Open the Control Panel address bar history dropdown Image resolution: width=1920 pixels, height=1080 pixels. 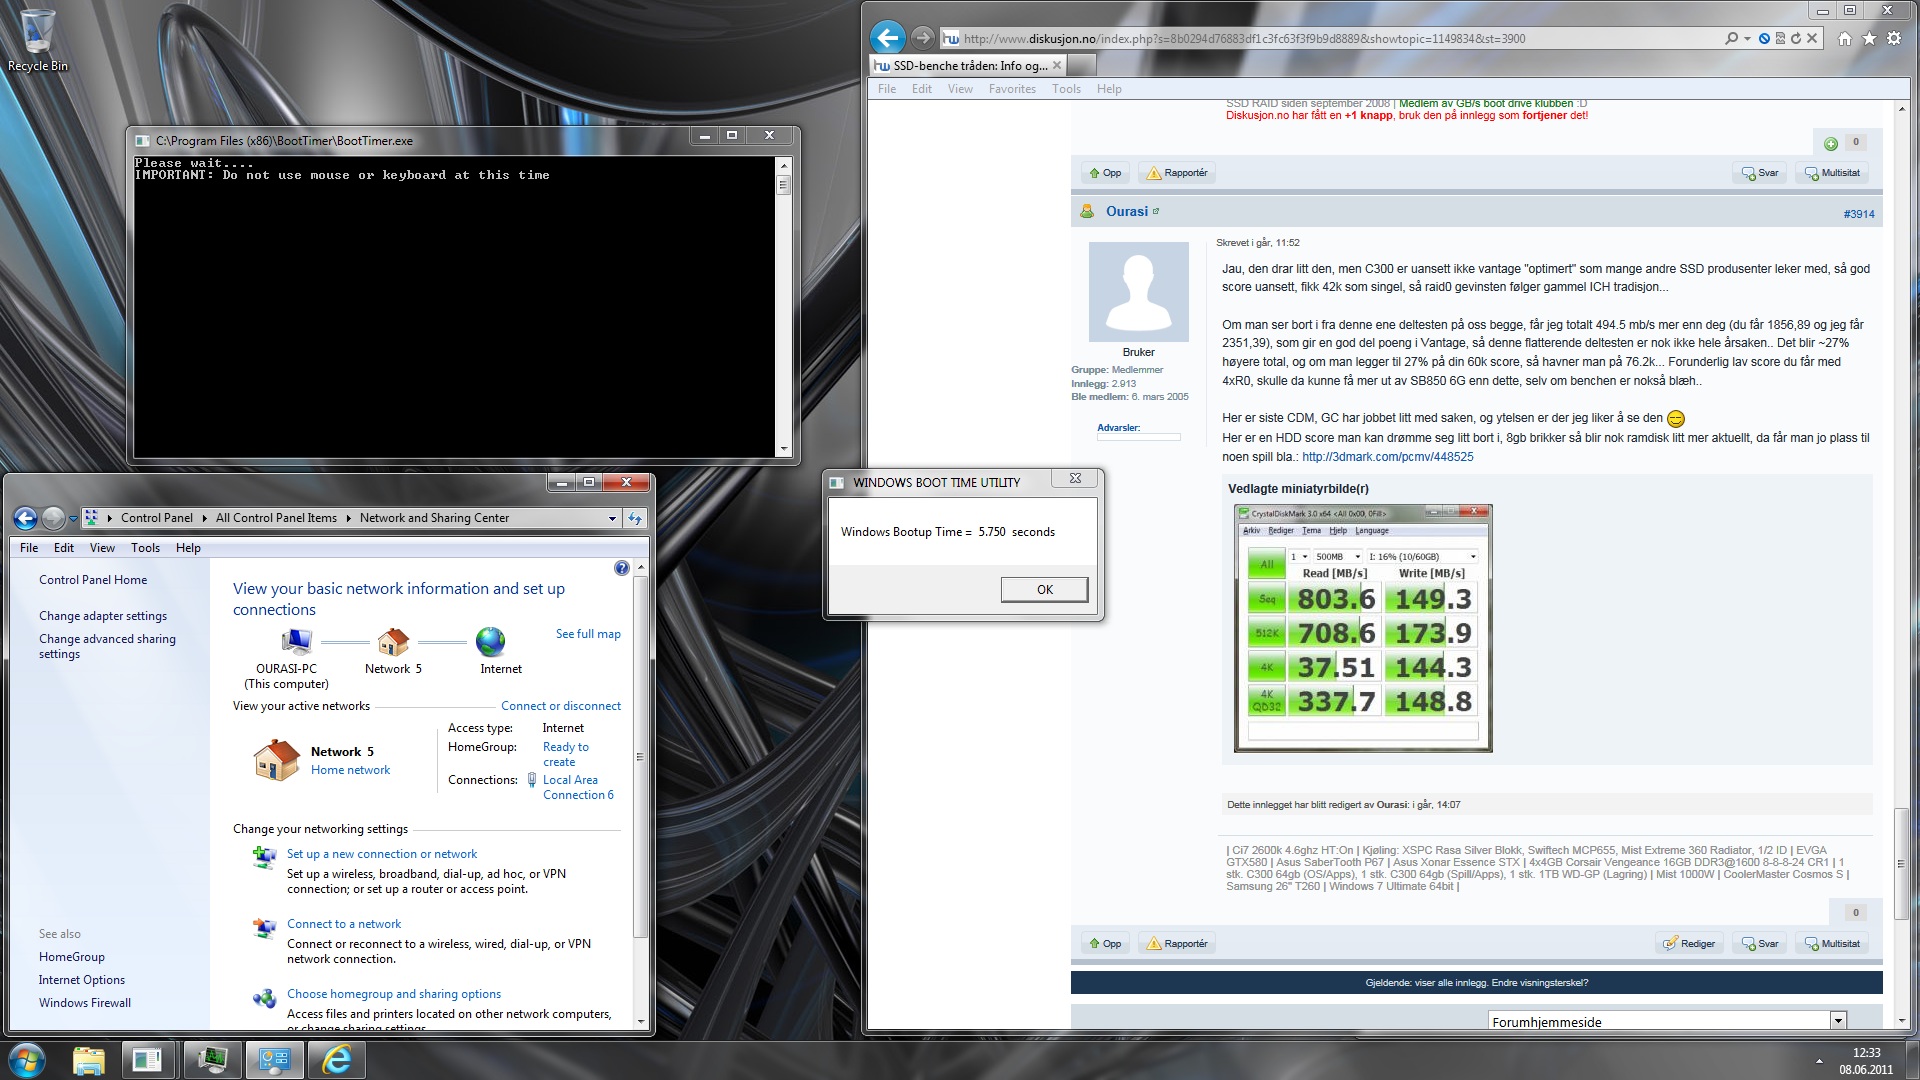[612, 518]
